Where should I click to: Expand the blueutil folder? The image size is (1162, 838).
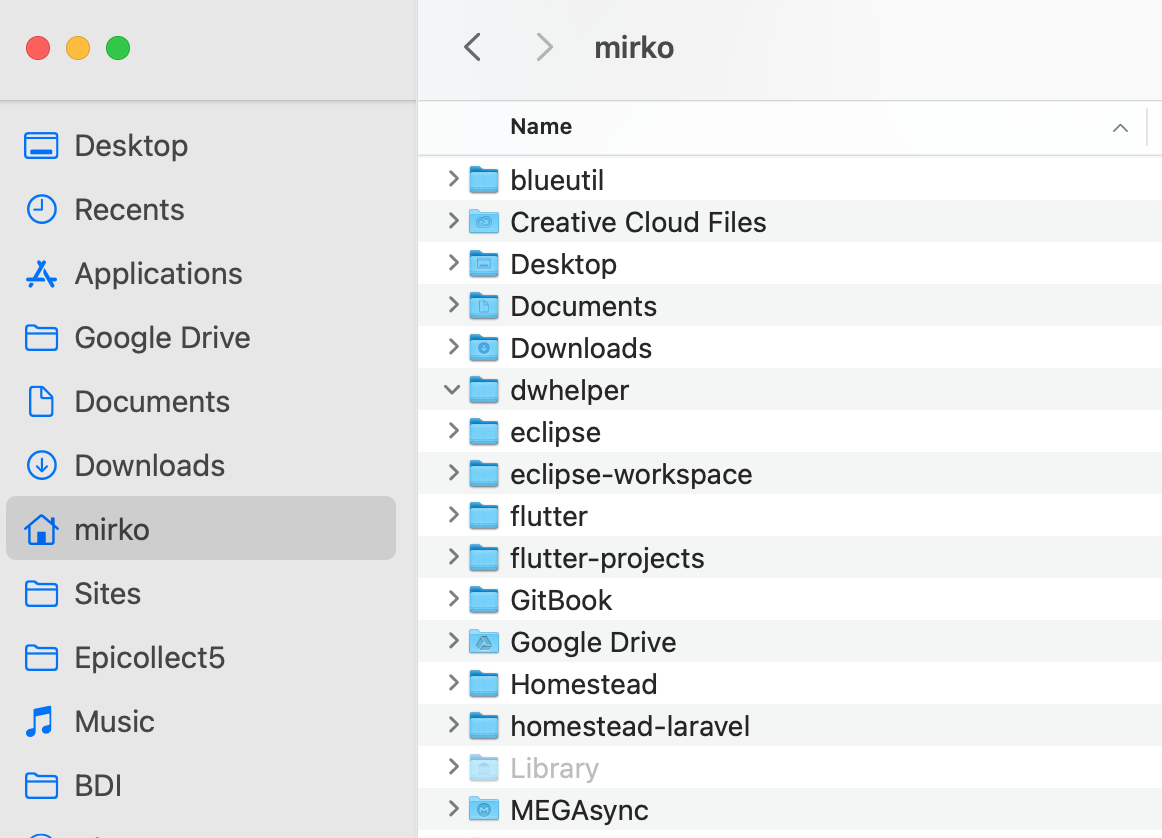click(x=453, y=180)
